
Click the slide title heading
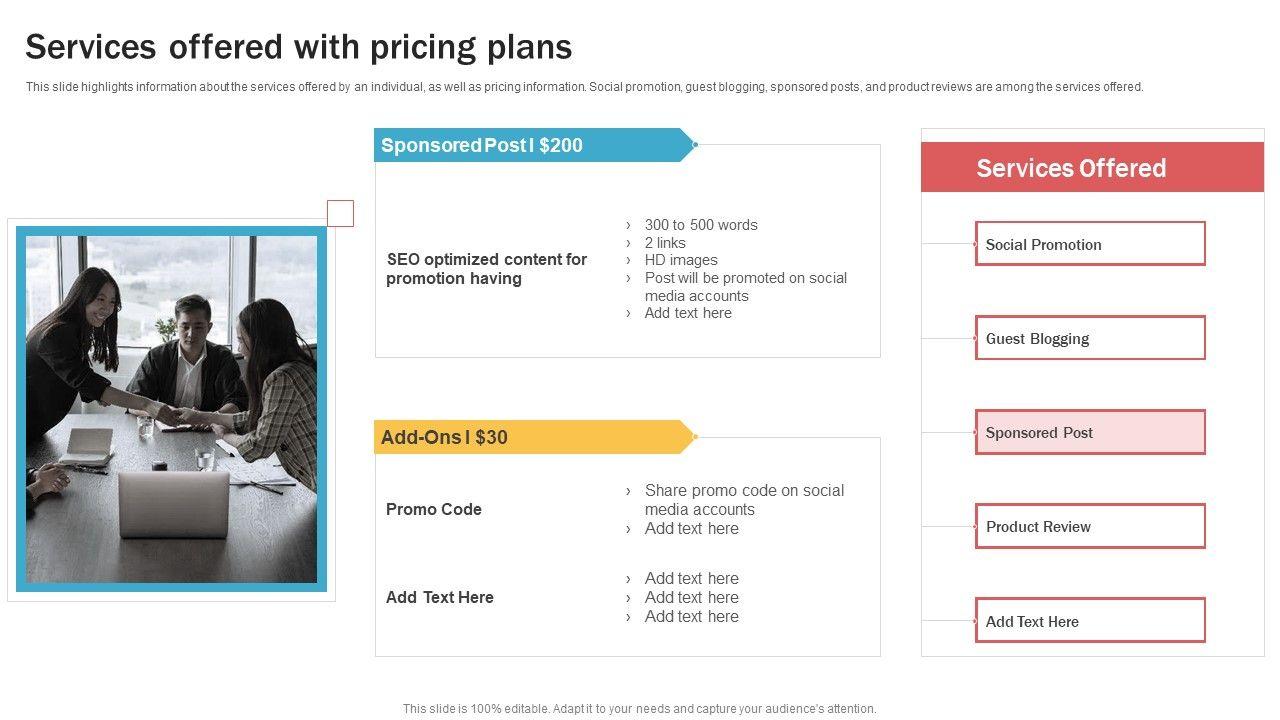coord(298,47)
